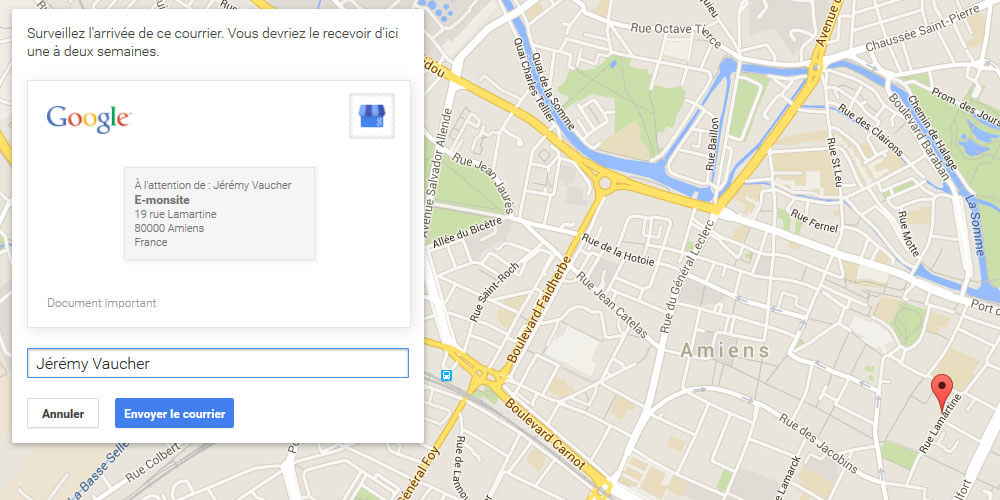This screenshot has height=500, width=1000.
Task: Click the Rue Octave Tierce label
Action: coord(675,36)
